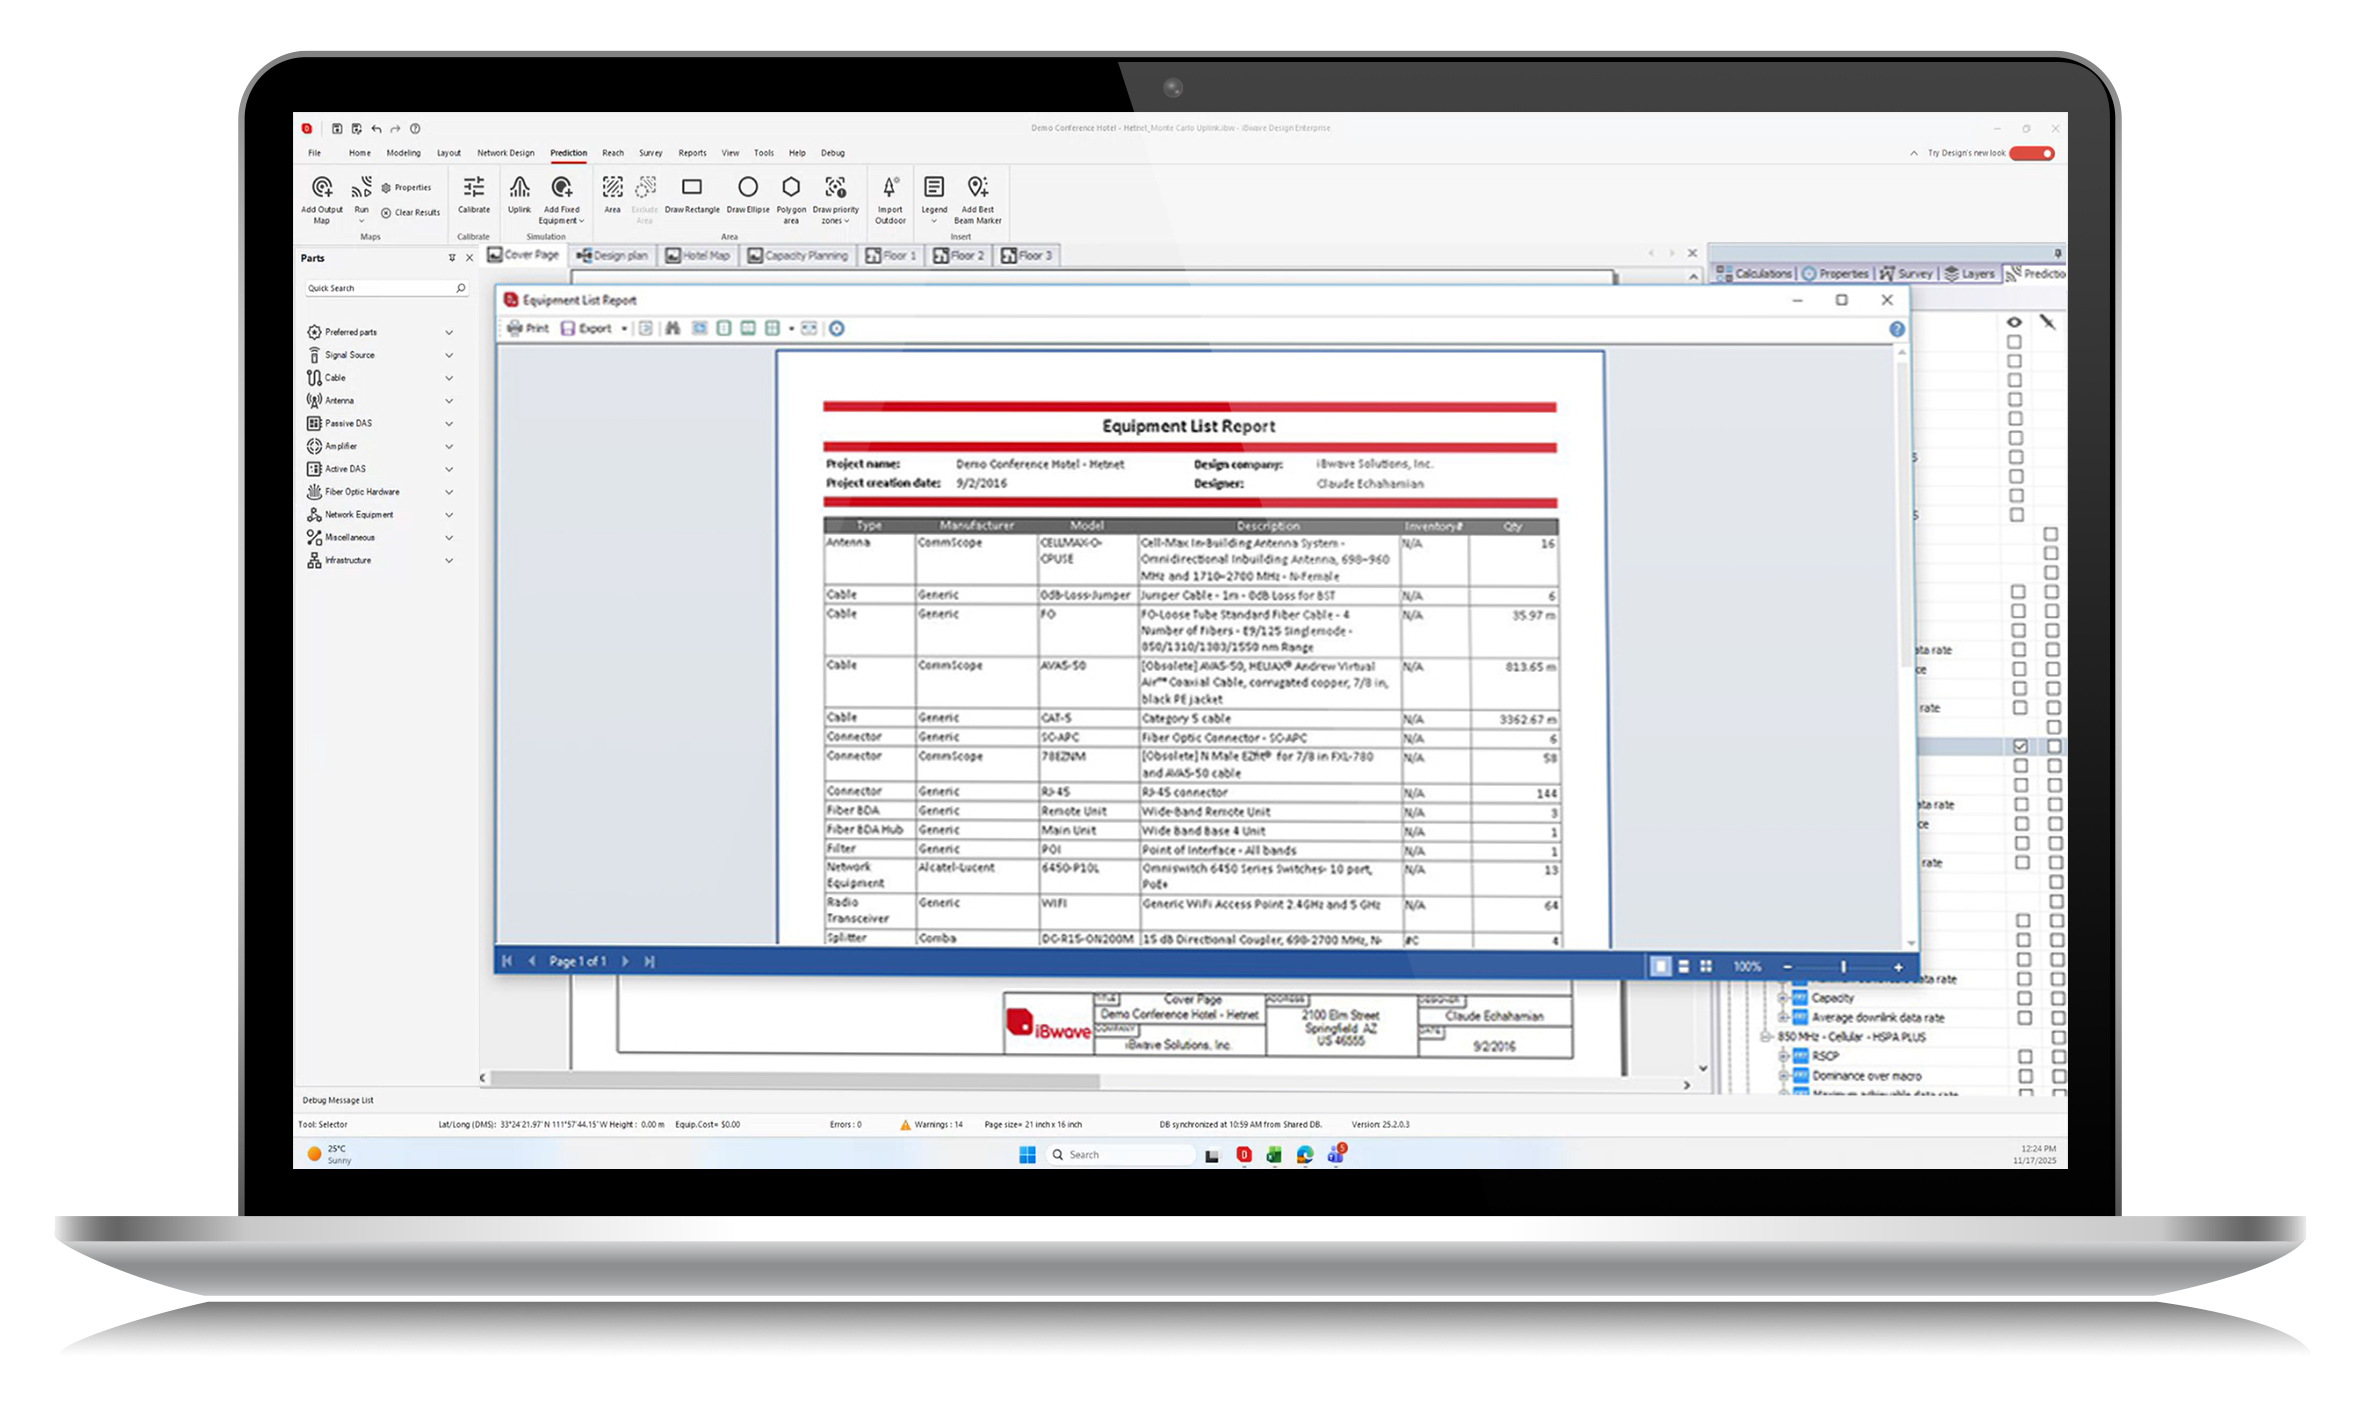
Task: Click the report zoom slider
Action: click(1842, 966)
